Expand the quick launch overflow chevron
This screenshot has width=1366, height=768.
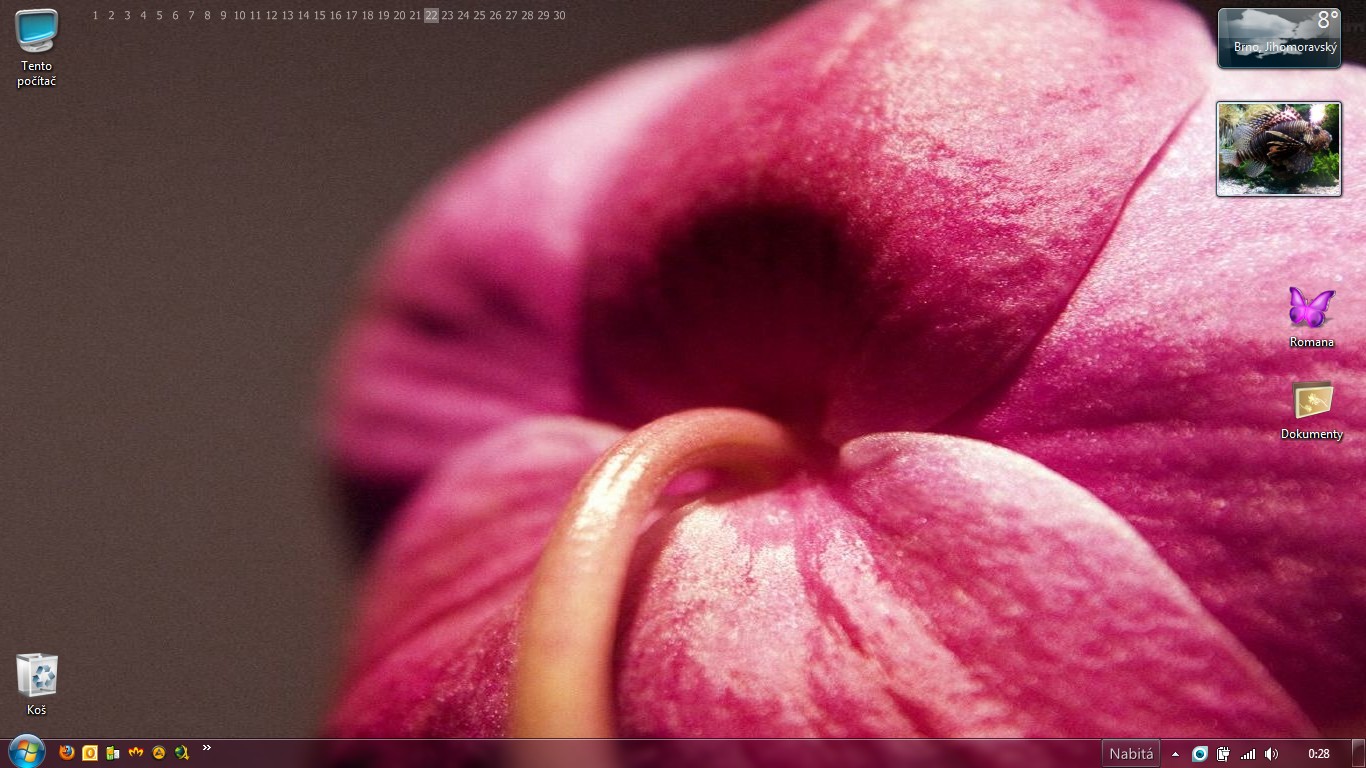click(207, 747)
